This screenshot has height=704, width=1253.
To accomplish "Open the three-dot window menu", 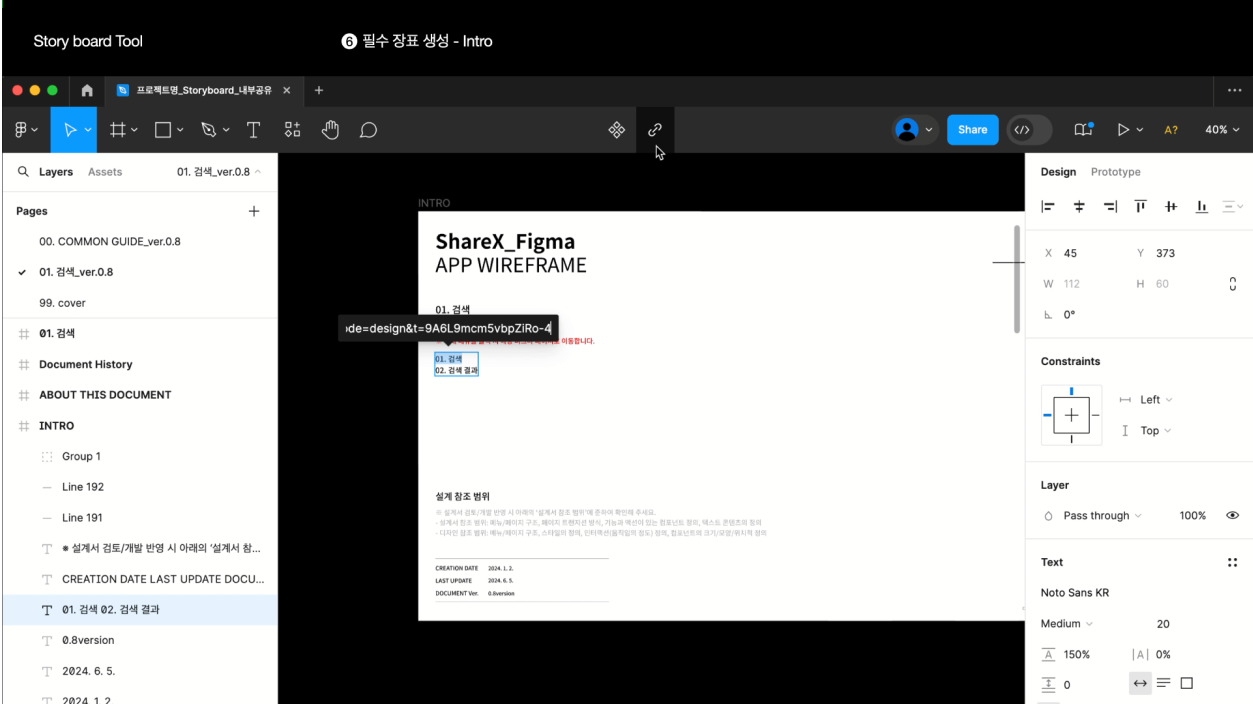I will tap(1234, 91).
